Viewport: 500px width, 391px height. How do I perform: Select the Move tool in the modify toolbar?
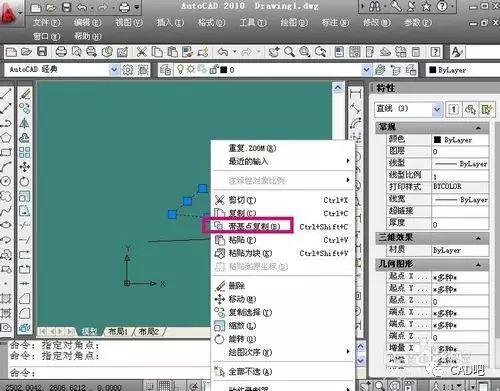pos(25,167)
